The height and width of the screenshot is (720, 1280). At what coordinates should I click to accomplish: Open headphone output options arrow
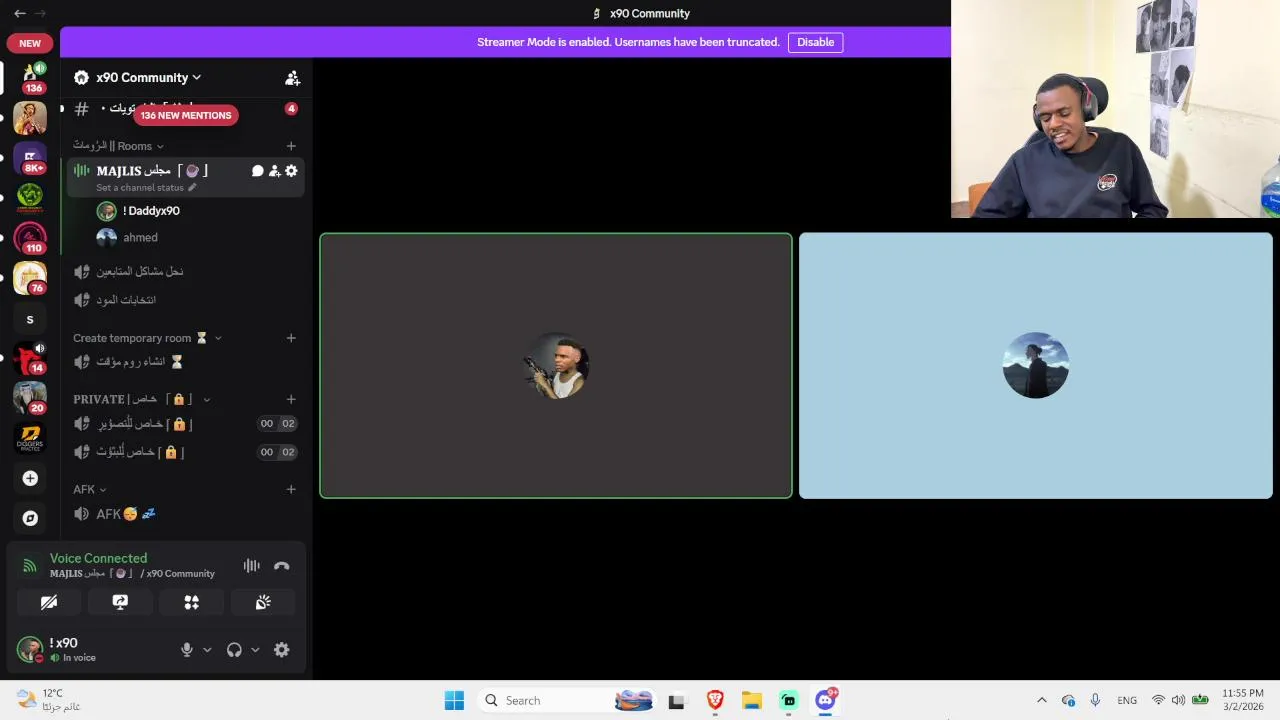tap(255, 650)
